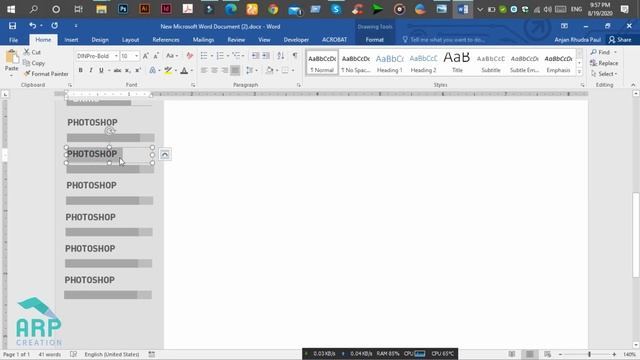Toggle strikethrough formatting
Image resolution: width=640 pixels, height=360 pixels.
pyautogui.click(x=117, y=70)
